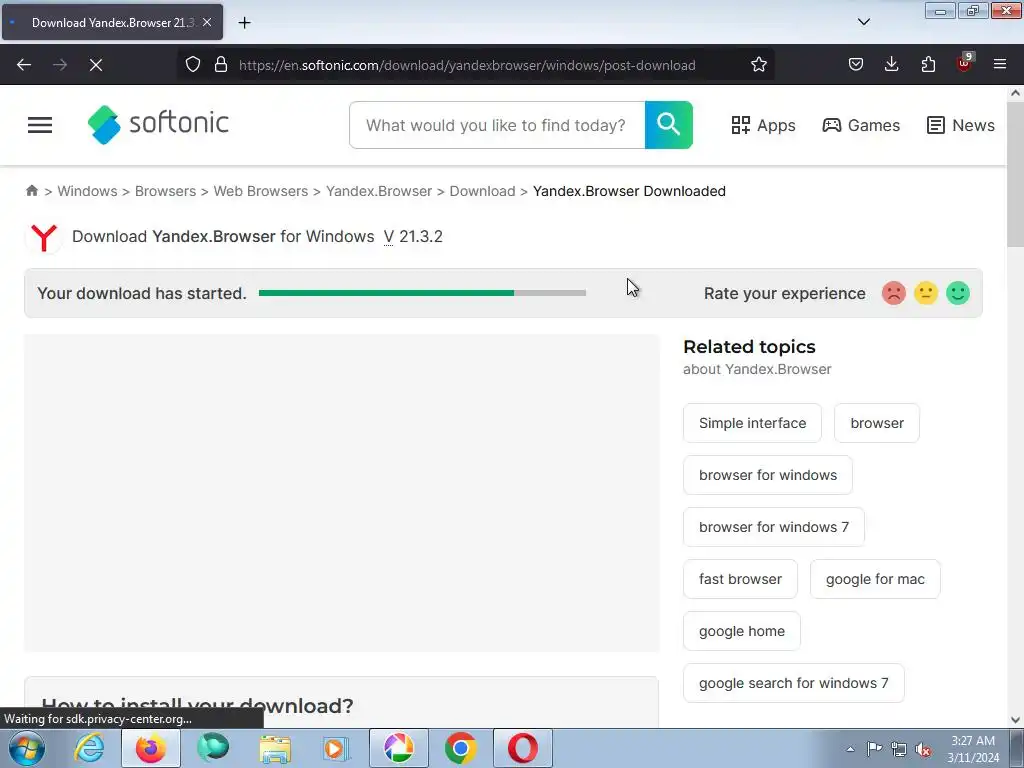1024x768 pixels.
Task: Open uBlock Origin extension icon
Action: (965, 63)
